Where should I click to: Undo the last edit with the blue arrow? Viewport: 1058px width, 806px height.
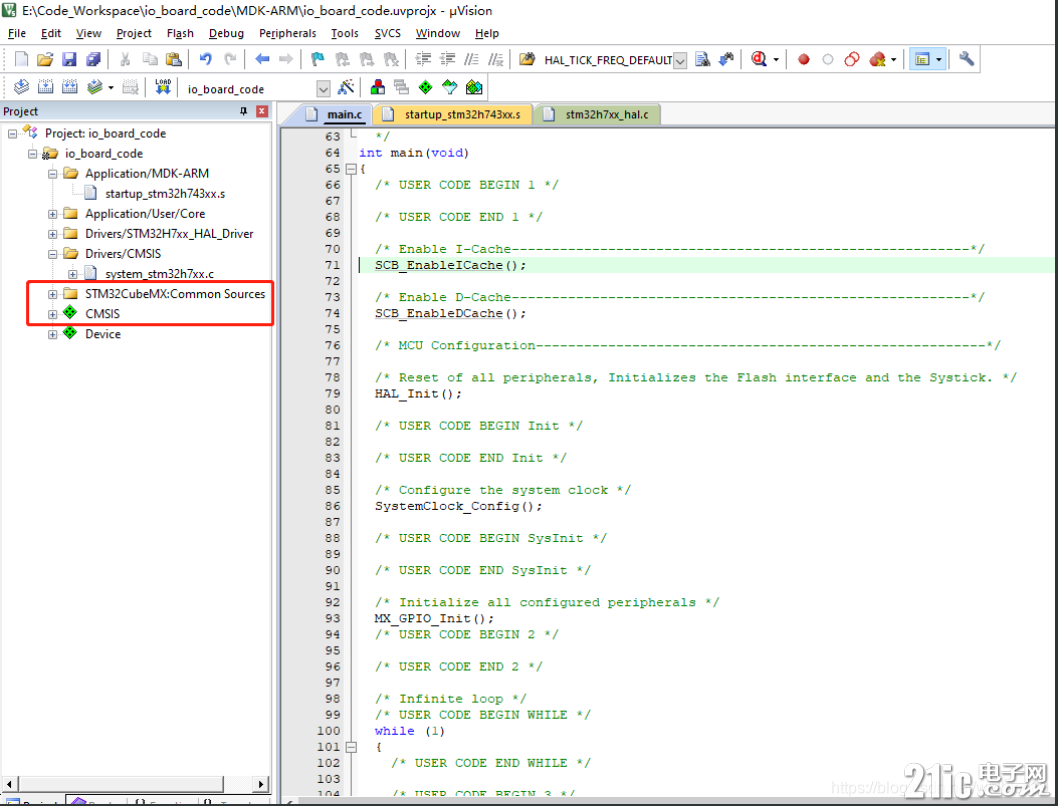(x=206, y=59)
